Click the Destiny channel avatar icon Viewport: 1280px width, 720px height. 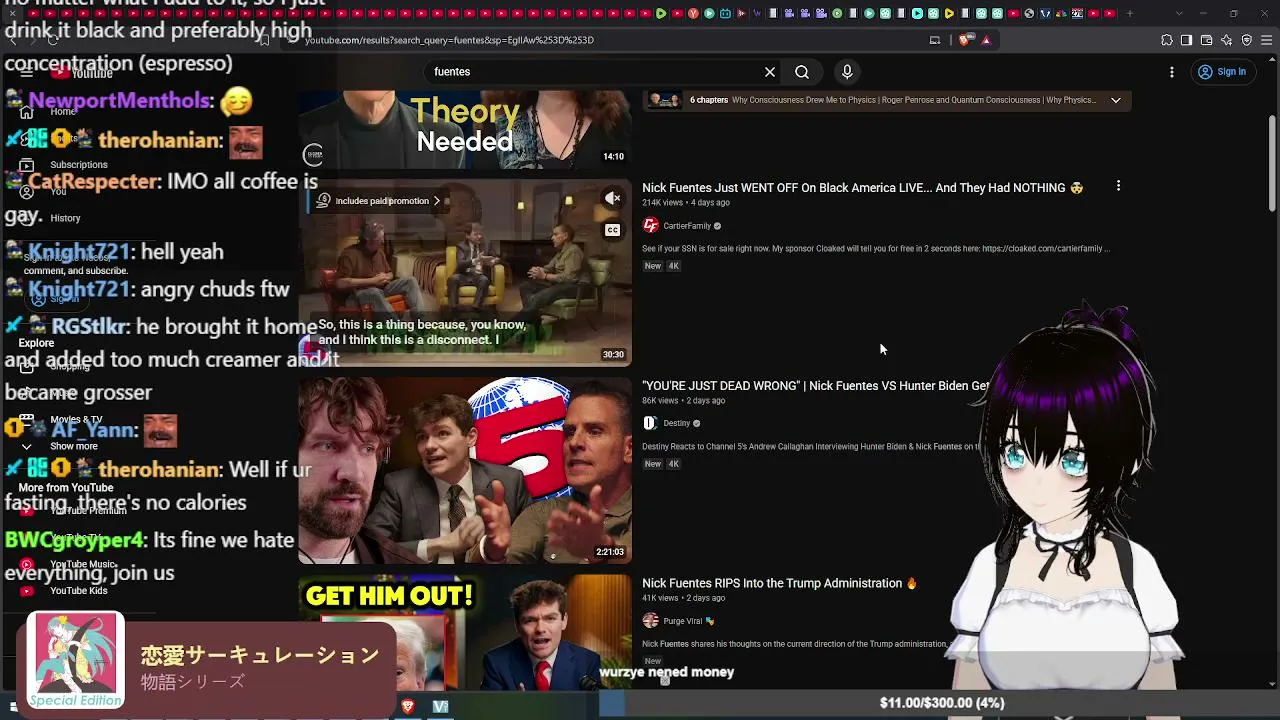click(x=650, y=423)
